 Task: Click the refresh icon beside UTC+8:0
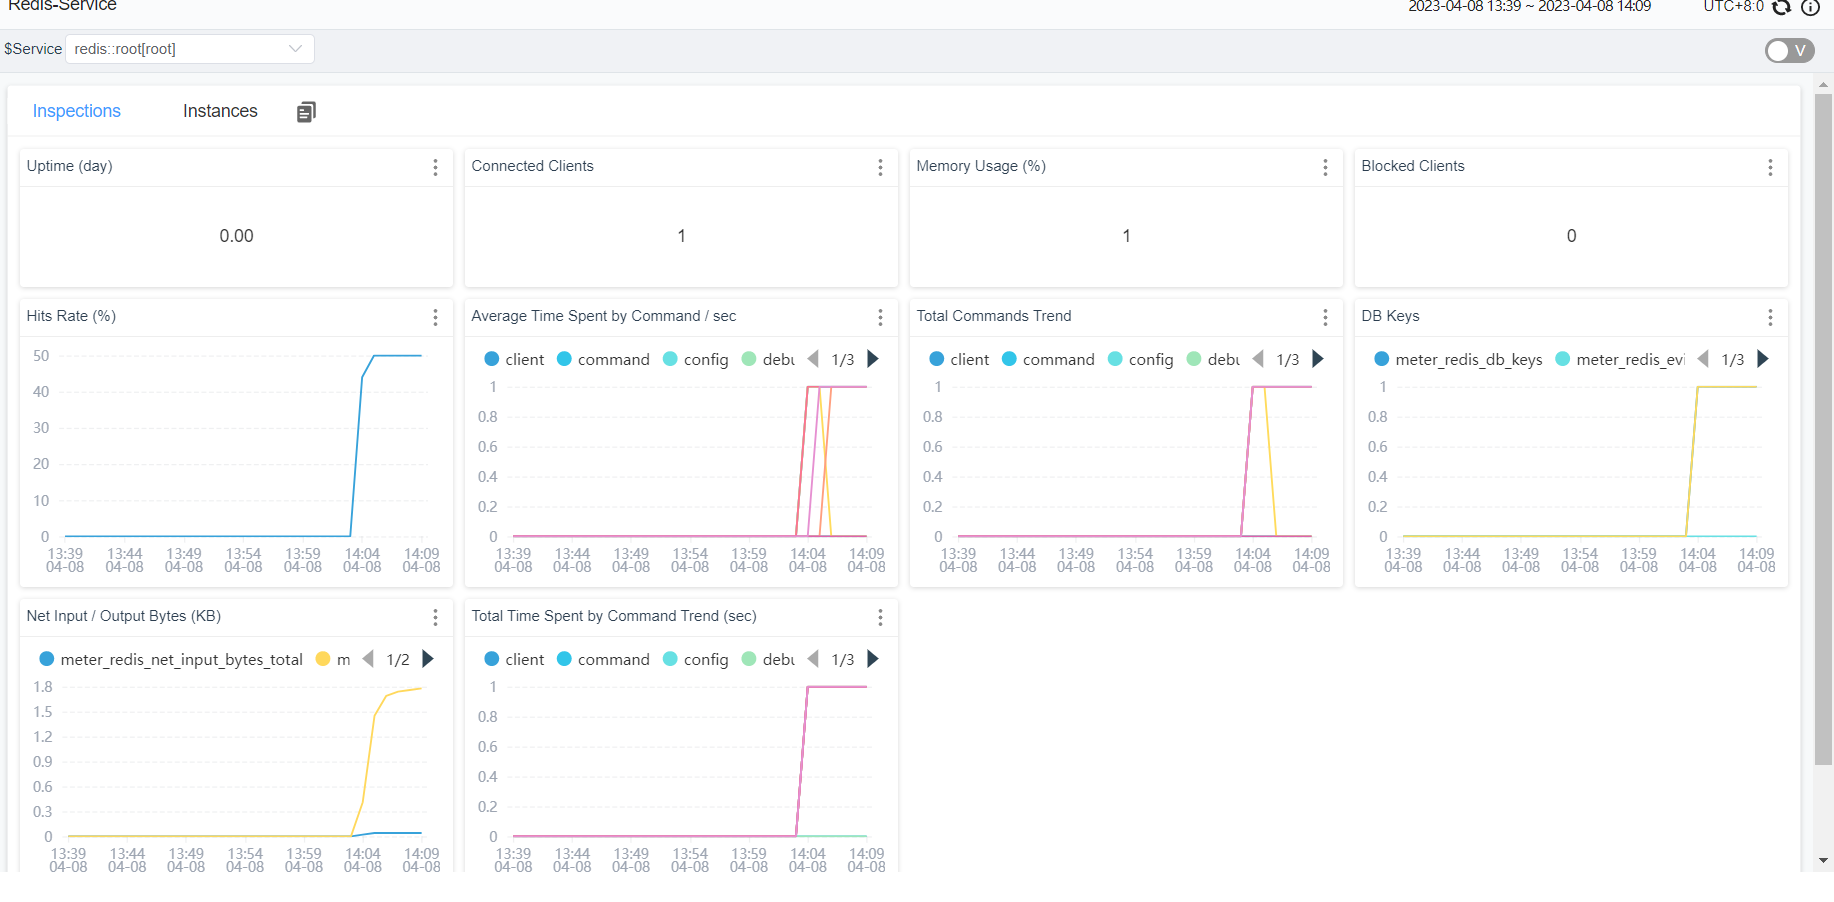(1781, 8)
